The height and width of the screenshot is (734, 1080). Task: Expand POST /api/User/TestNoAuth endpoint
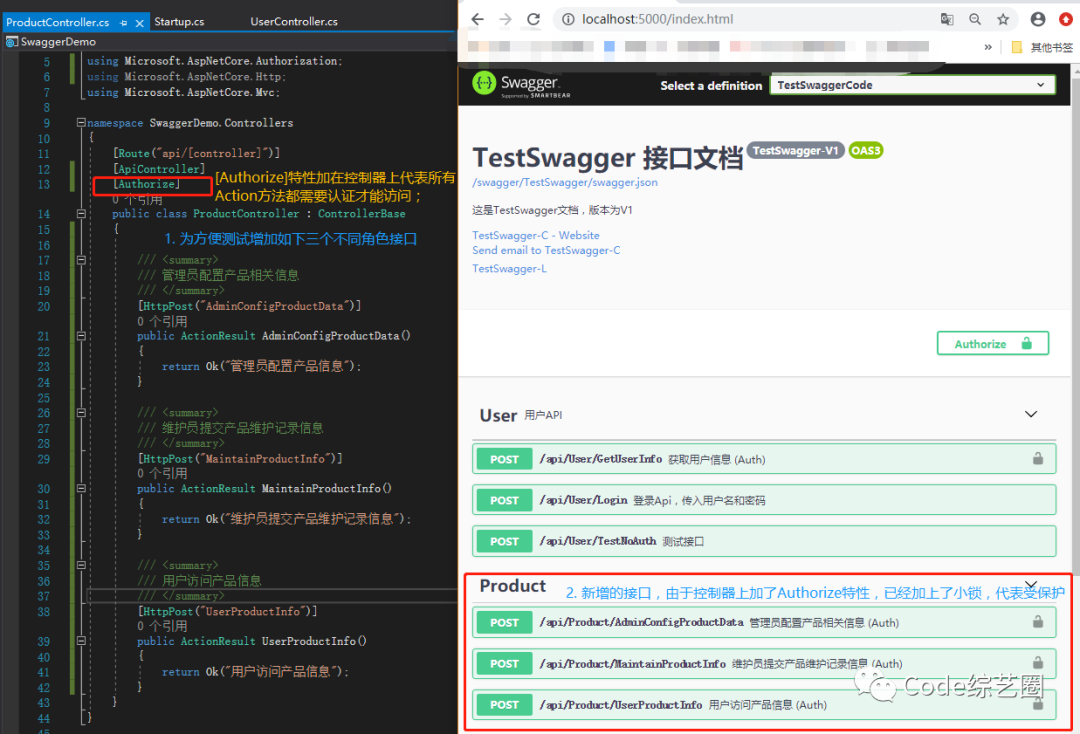[764, 541]
